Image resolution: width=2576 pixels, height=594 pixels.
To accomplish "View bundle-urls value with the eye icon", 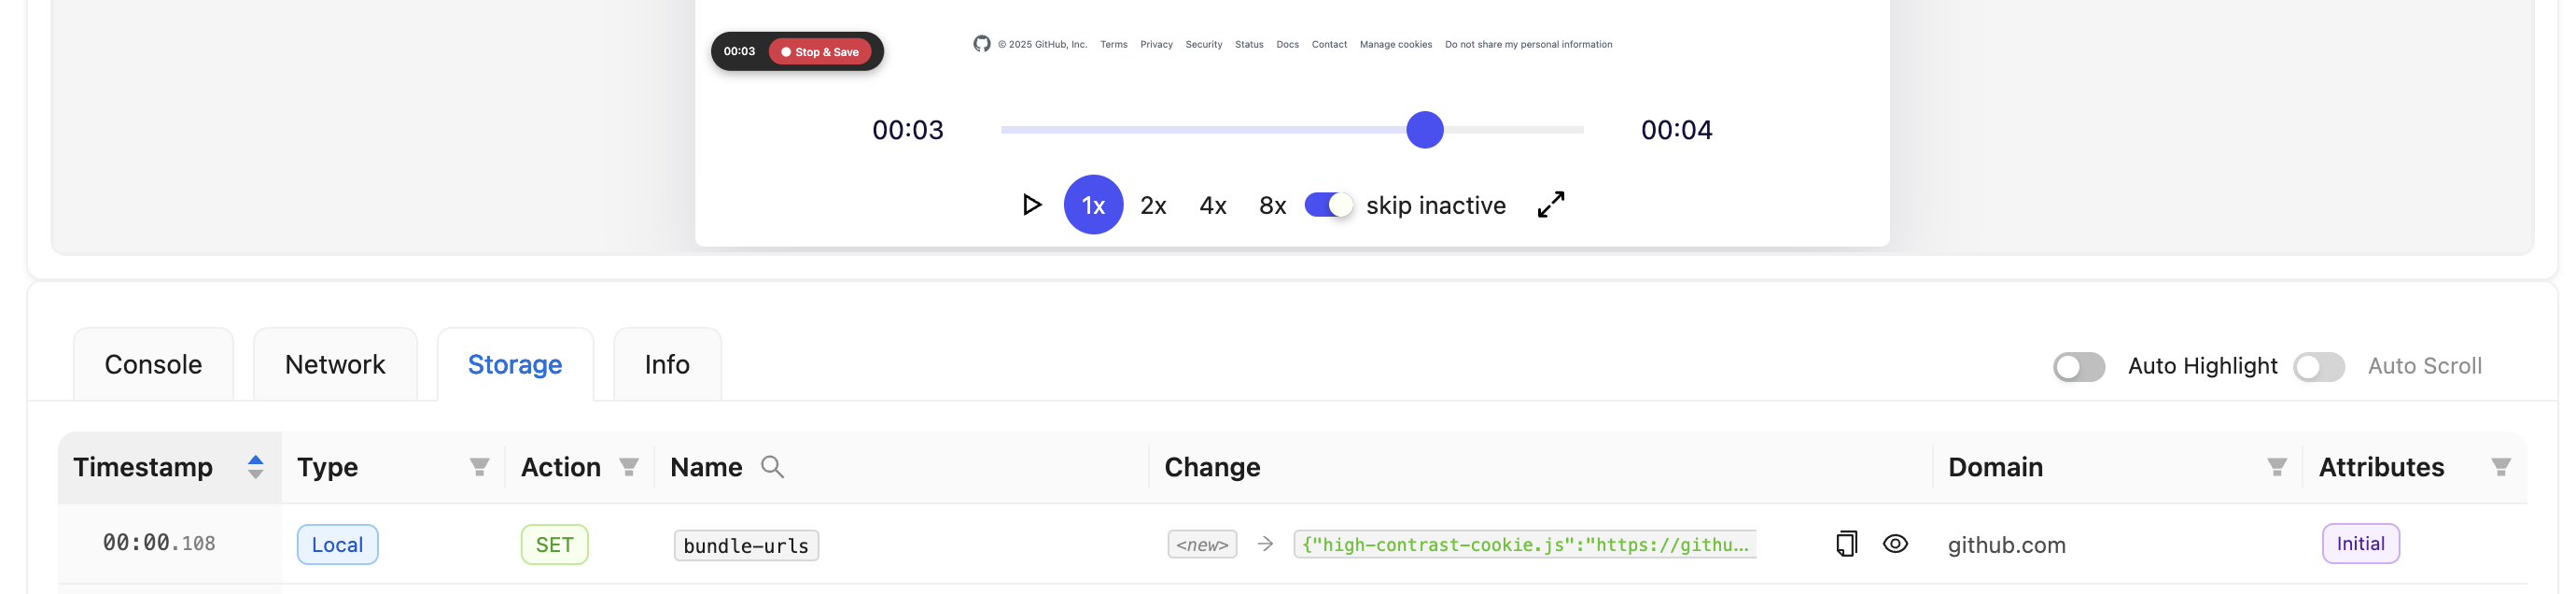I will (1895, 544).
